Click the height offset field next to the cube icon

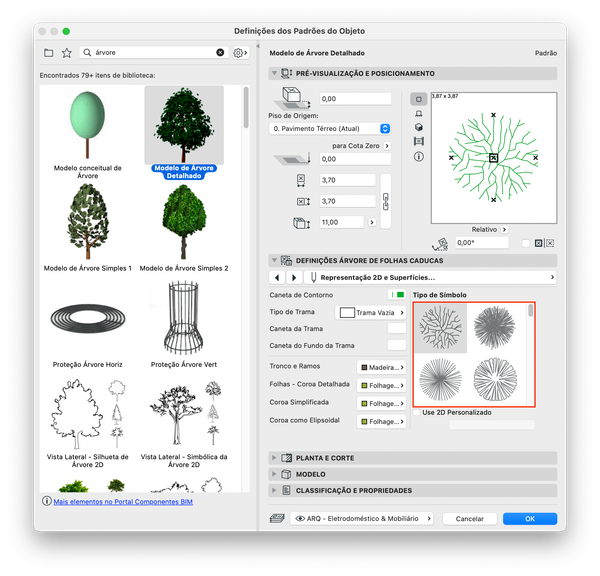point(355,99)
